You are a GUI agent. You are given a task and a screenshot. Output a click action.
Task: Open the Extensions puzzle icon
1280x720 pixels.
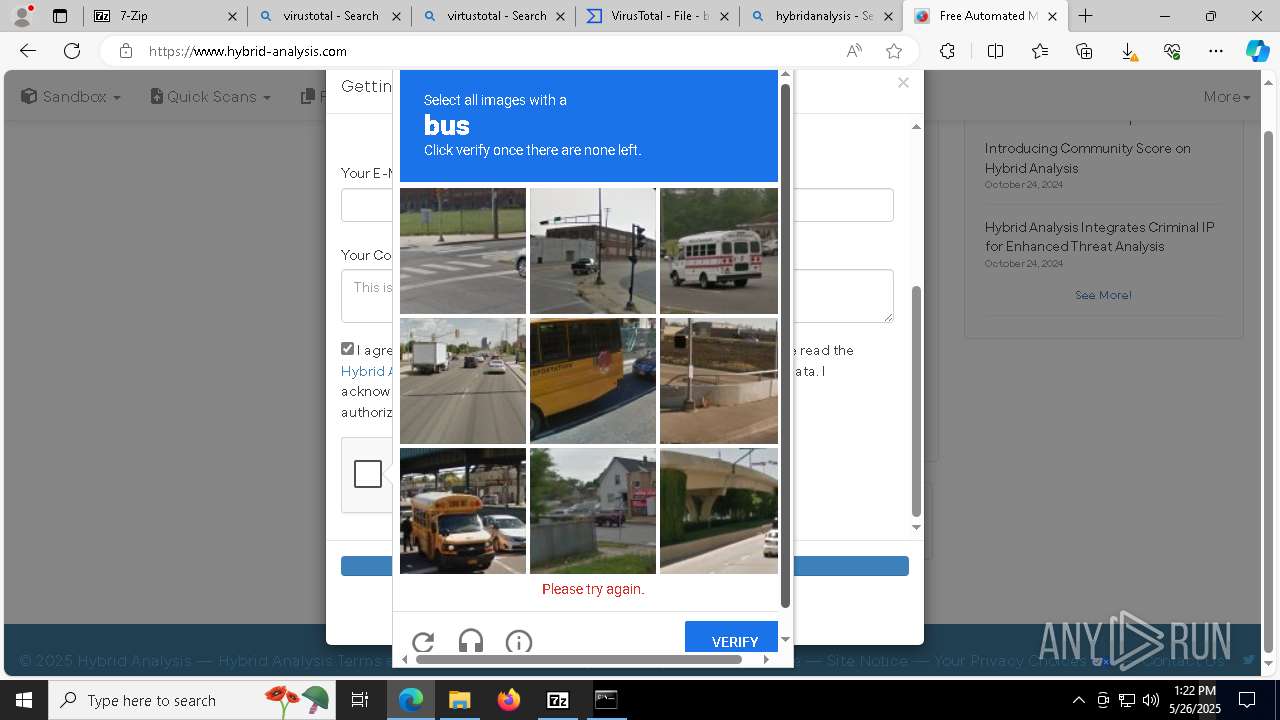[947, 51]
